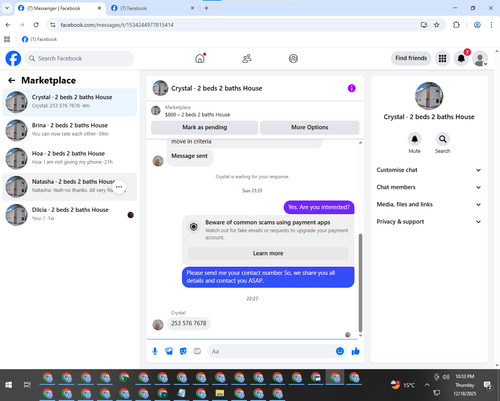Click the chat scrollbar down arrow
Image resolution: width=500 pixels, height=401 pixels.
click(360, 335)
